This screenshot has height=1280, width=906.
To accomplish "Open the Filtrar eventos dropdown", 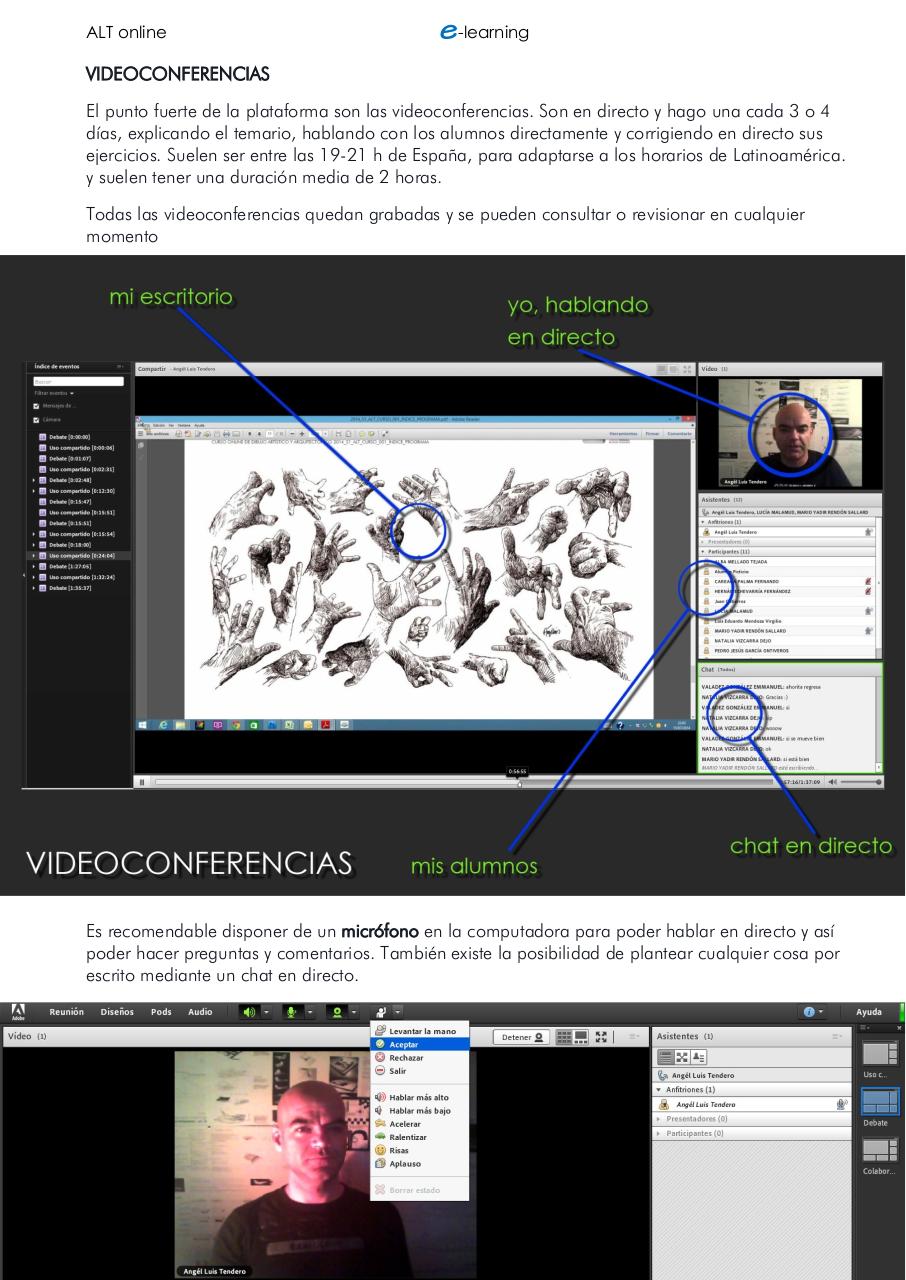I will pos(55,394).
